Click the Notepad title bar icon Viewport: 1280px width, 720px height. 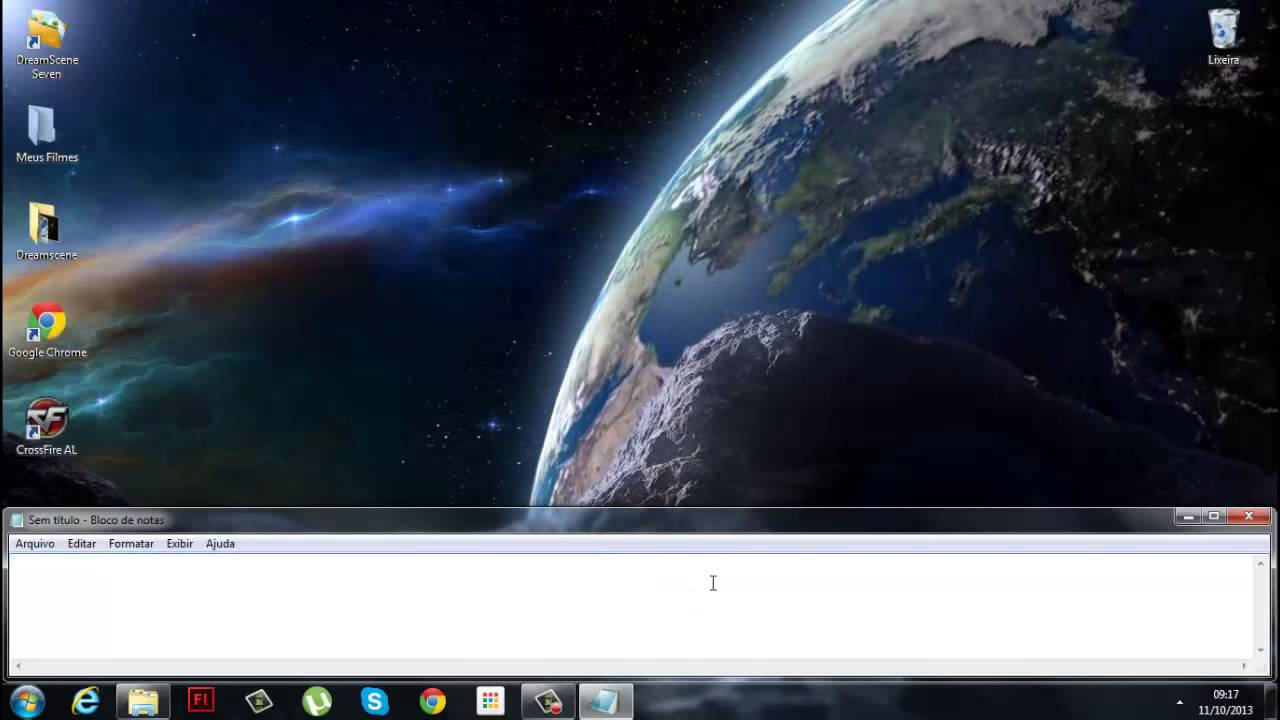(x=17, y=520)
